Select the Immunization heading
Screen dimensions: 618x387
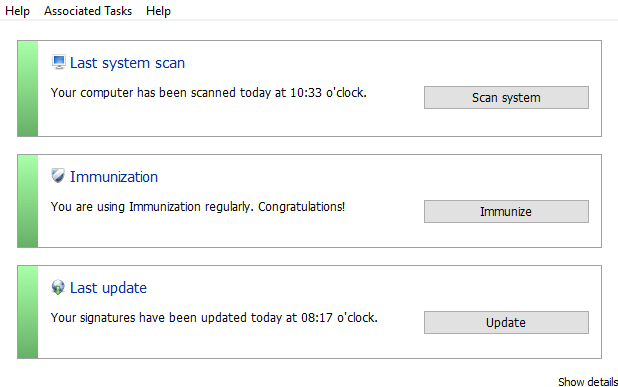click(x=114, y=177)
